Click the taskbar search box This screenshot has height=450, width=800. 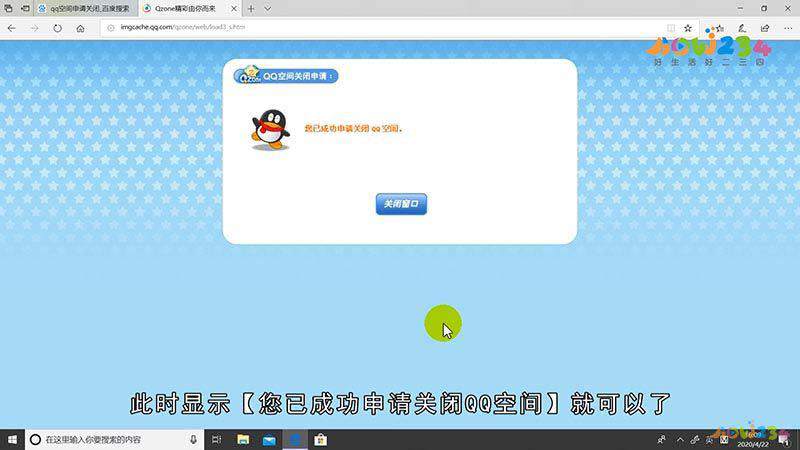pyautogui.click(x=114, y=439)
